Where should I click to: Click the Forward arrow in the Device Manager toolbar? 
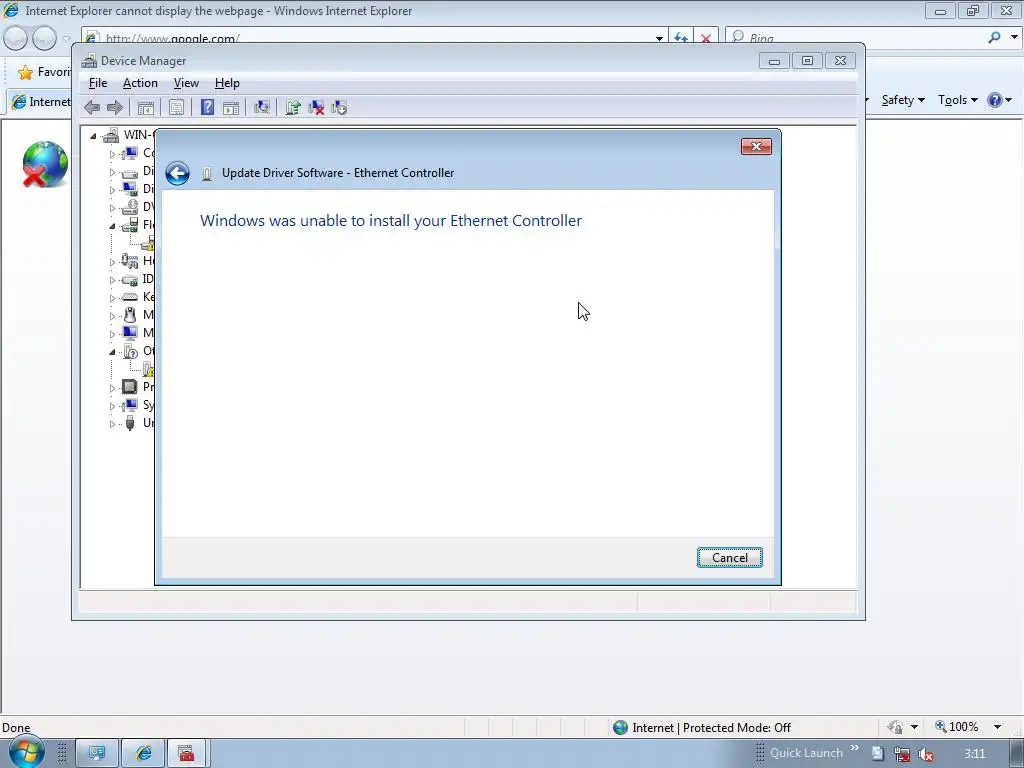[x=115, y=108]
